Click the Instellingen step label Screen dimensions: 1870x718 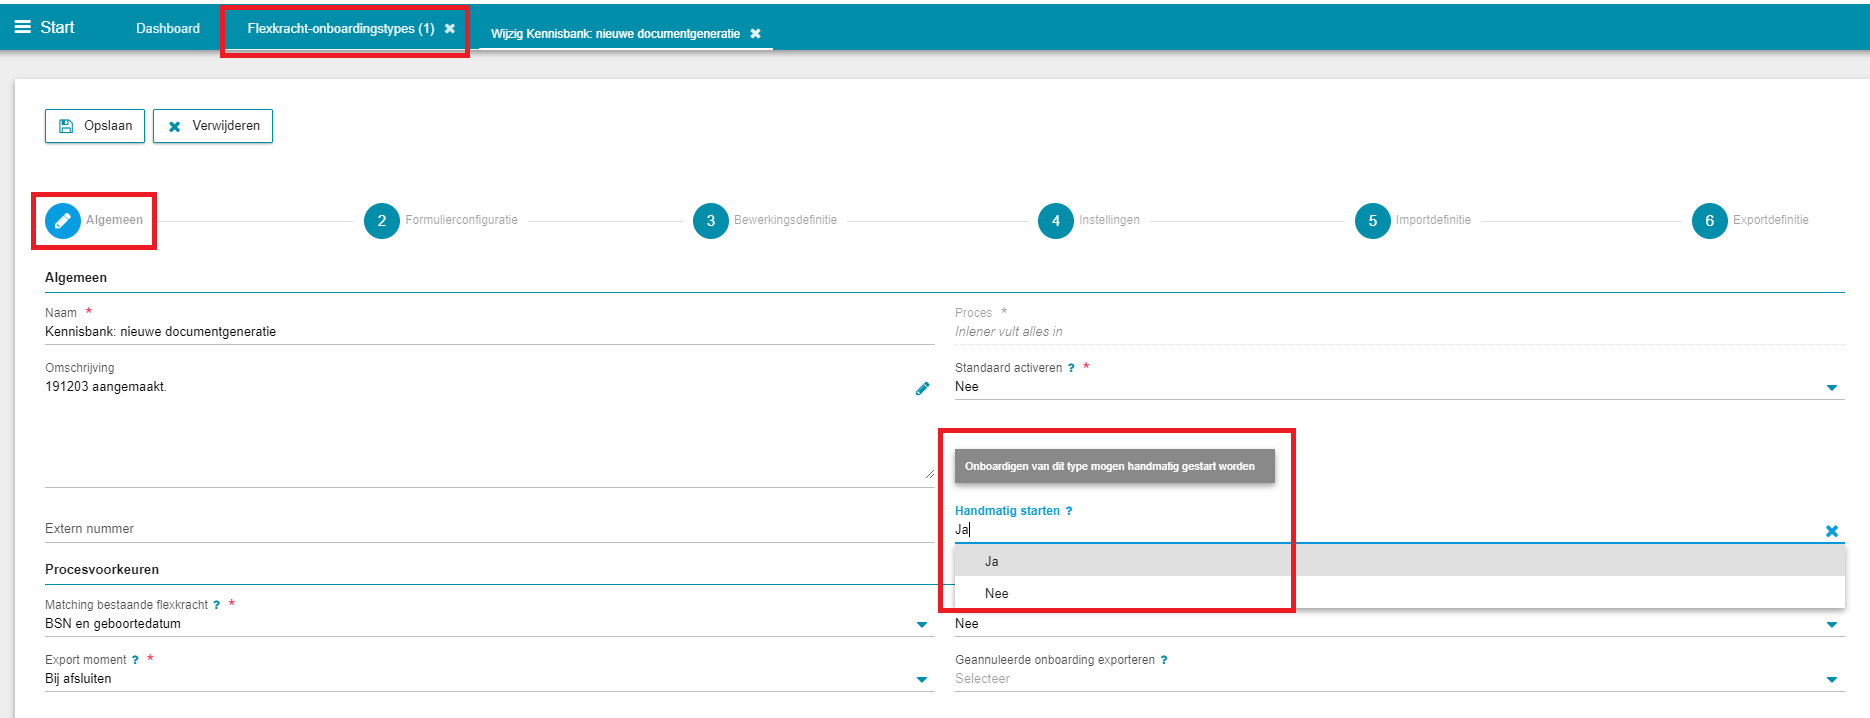1109,220
